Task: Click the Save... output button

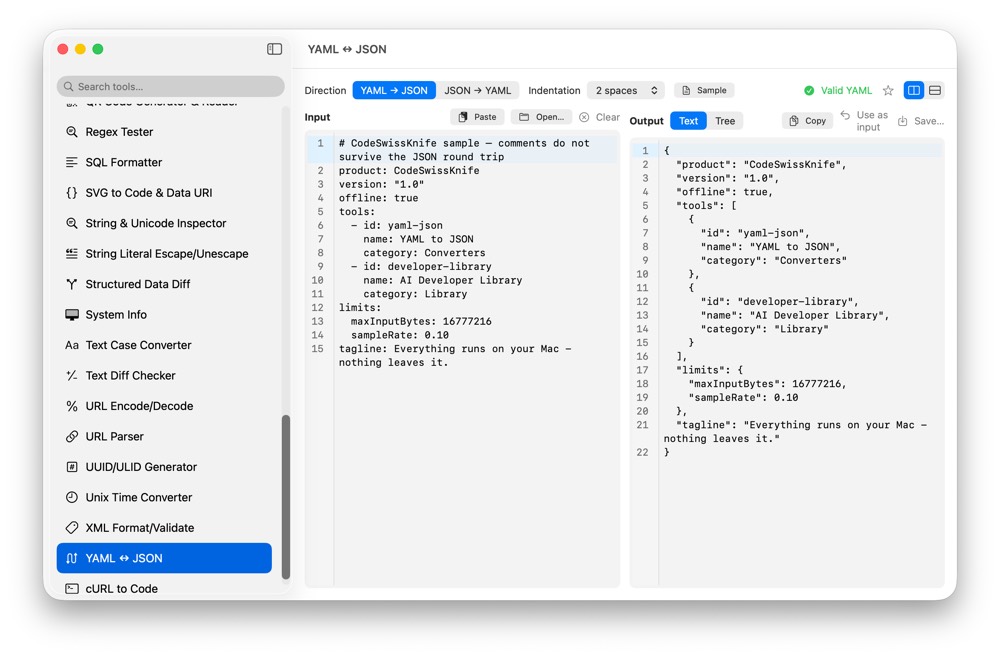Action: pos(921,121)
